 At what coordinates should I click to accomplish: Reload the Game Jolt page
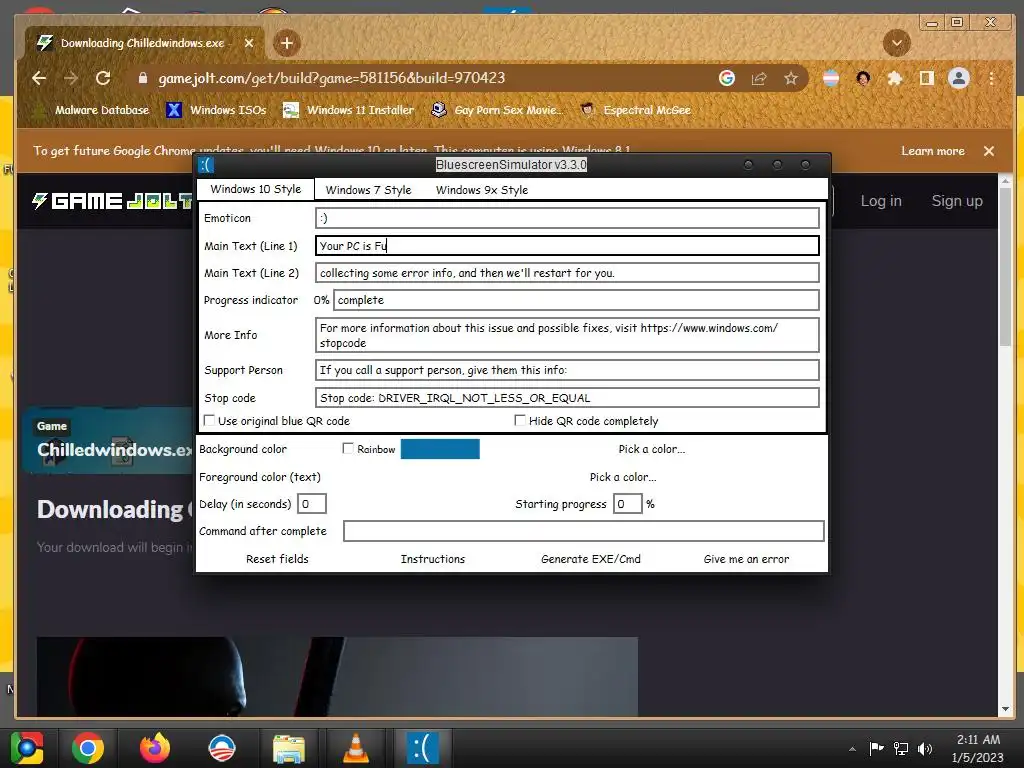[x=103, y=78]
